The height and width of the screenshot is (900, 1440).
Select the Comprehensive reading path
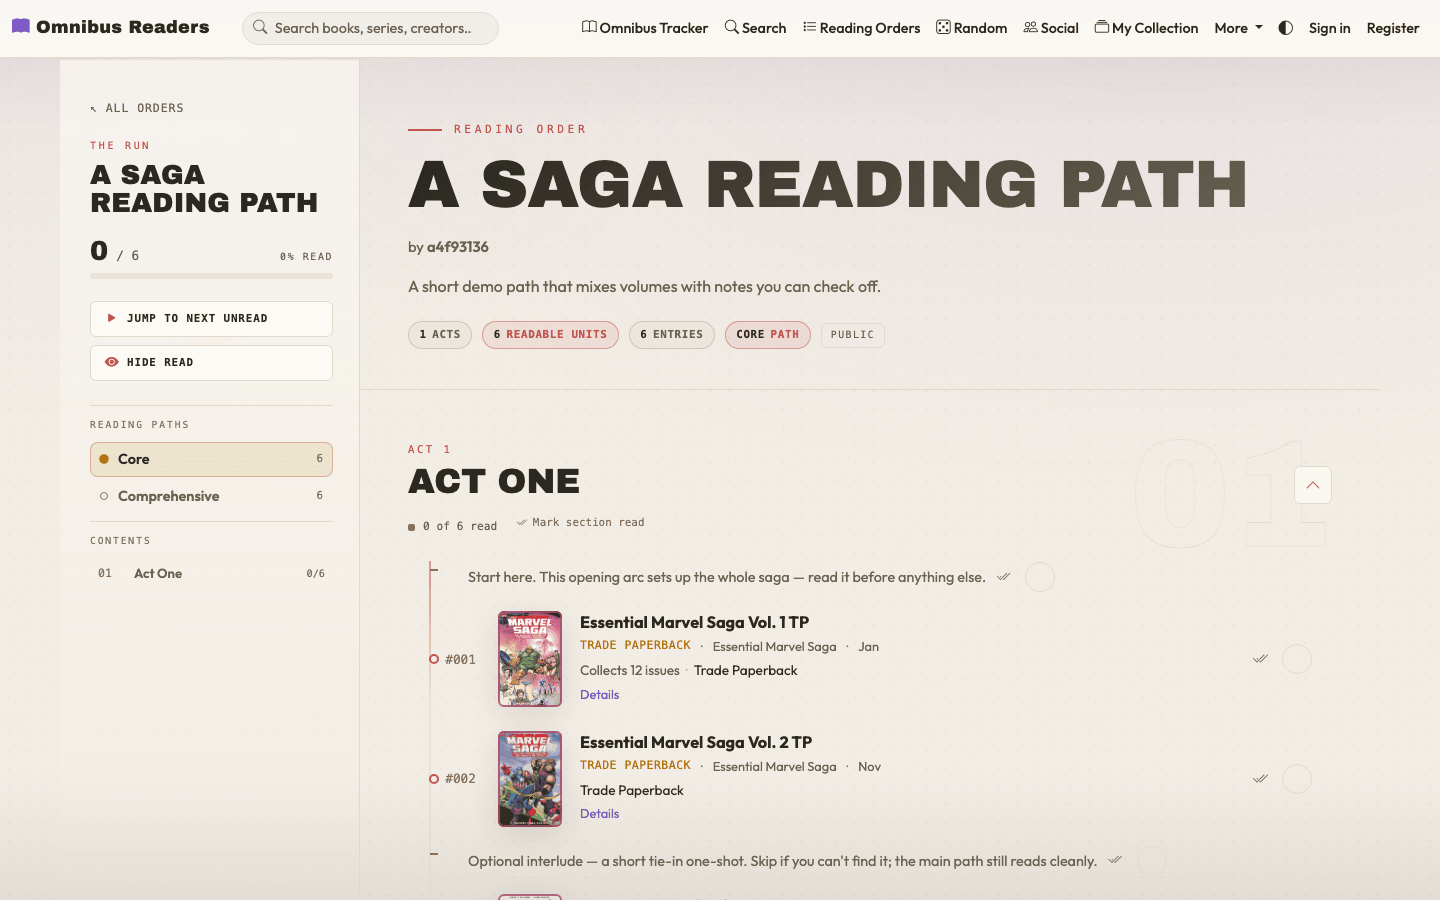(x=211, y=496)
